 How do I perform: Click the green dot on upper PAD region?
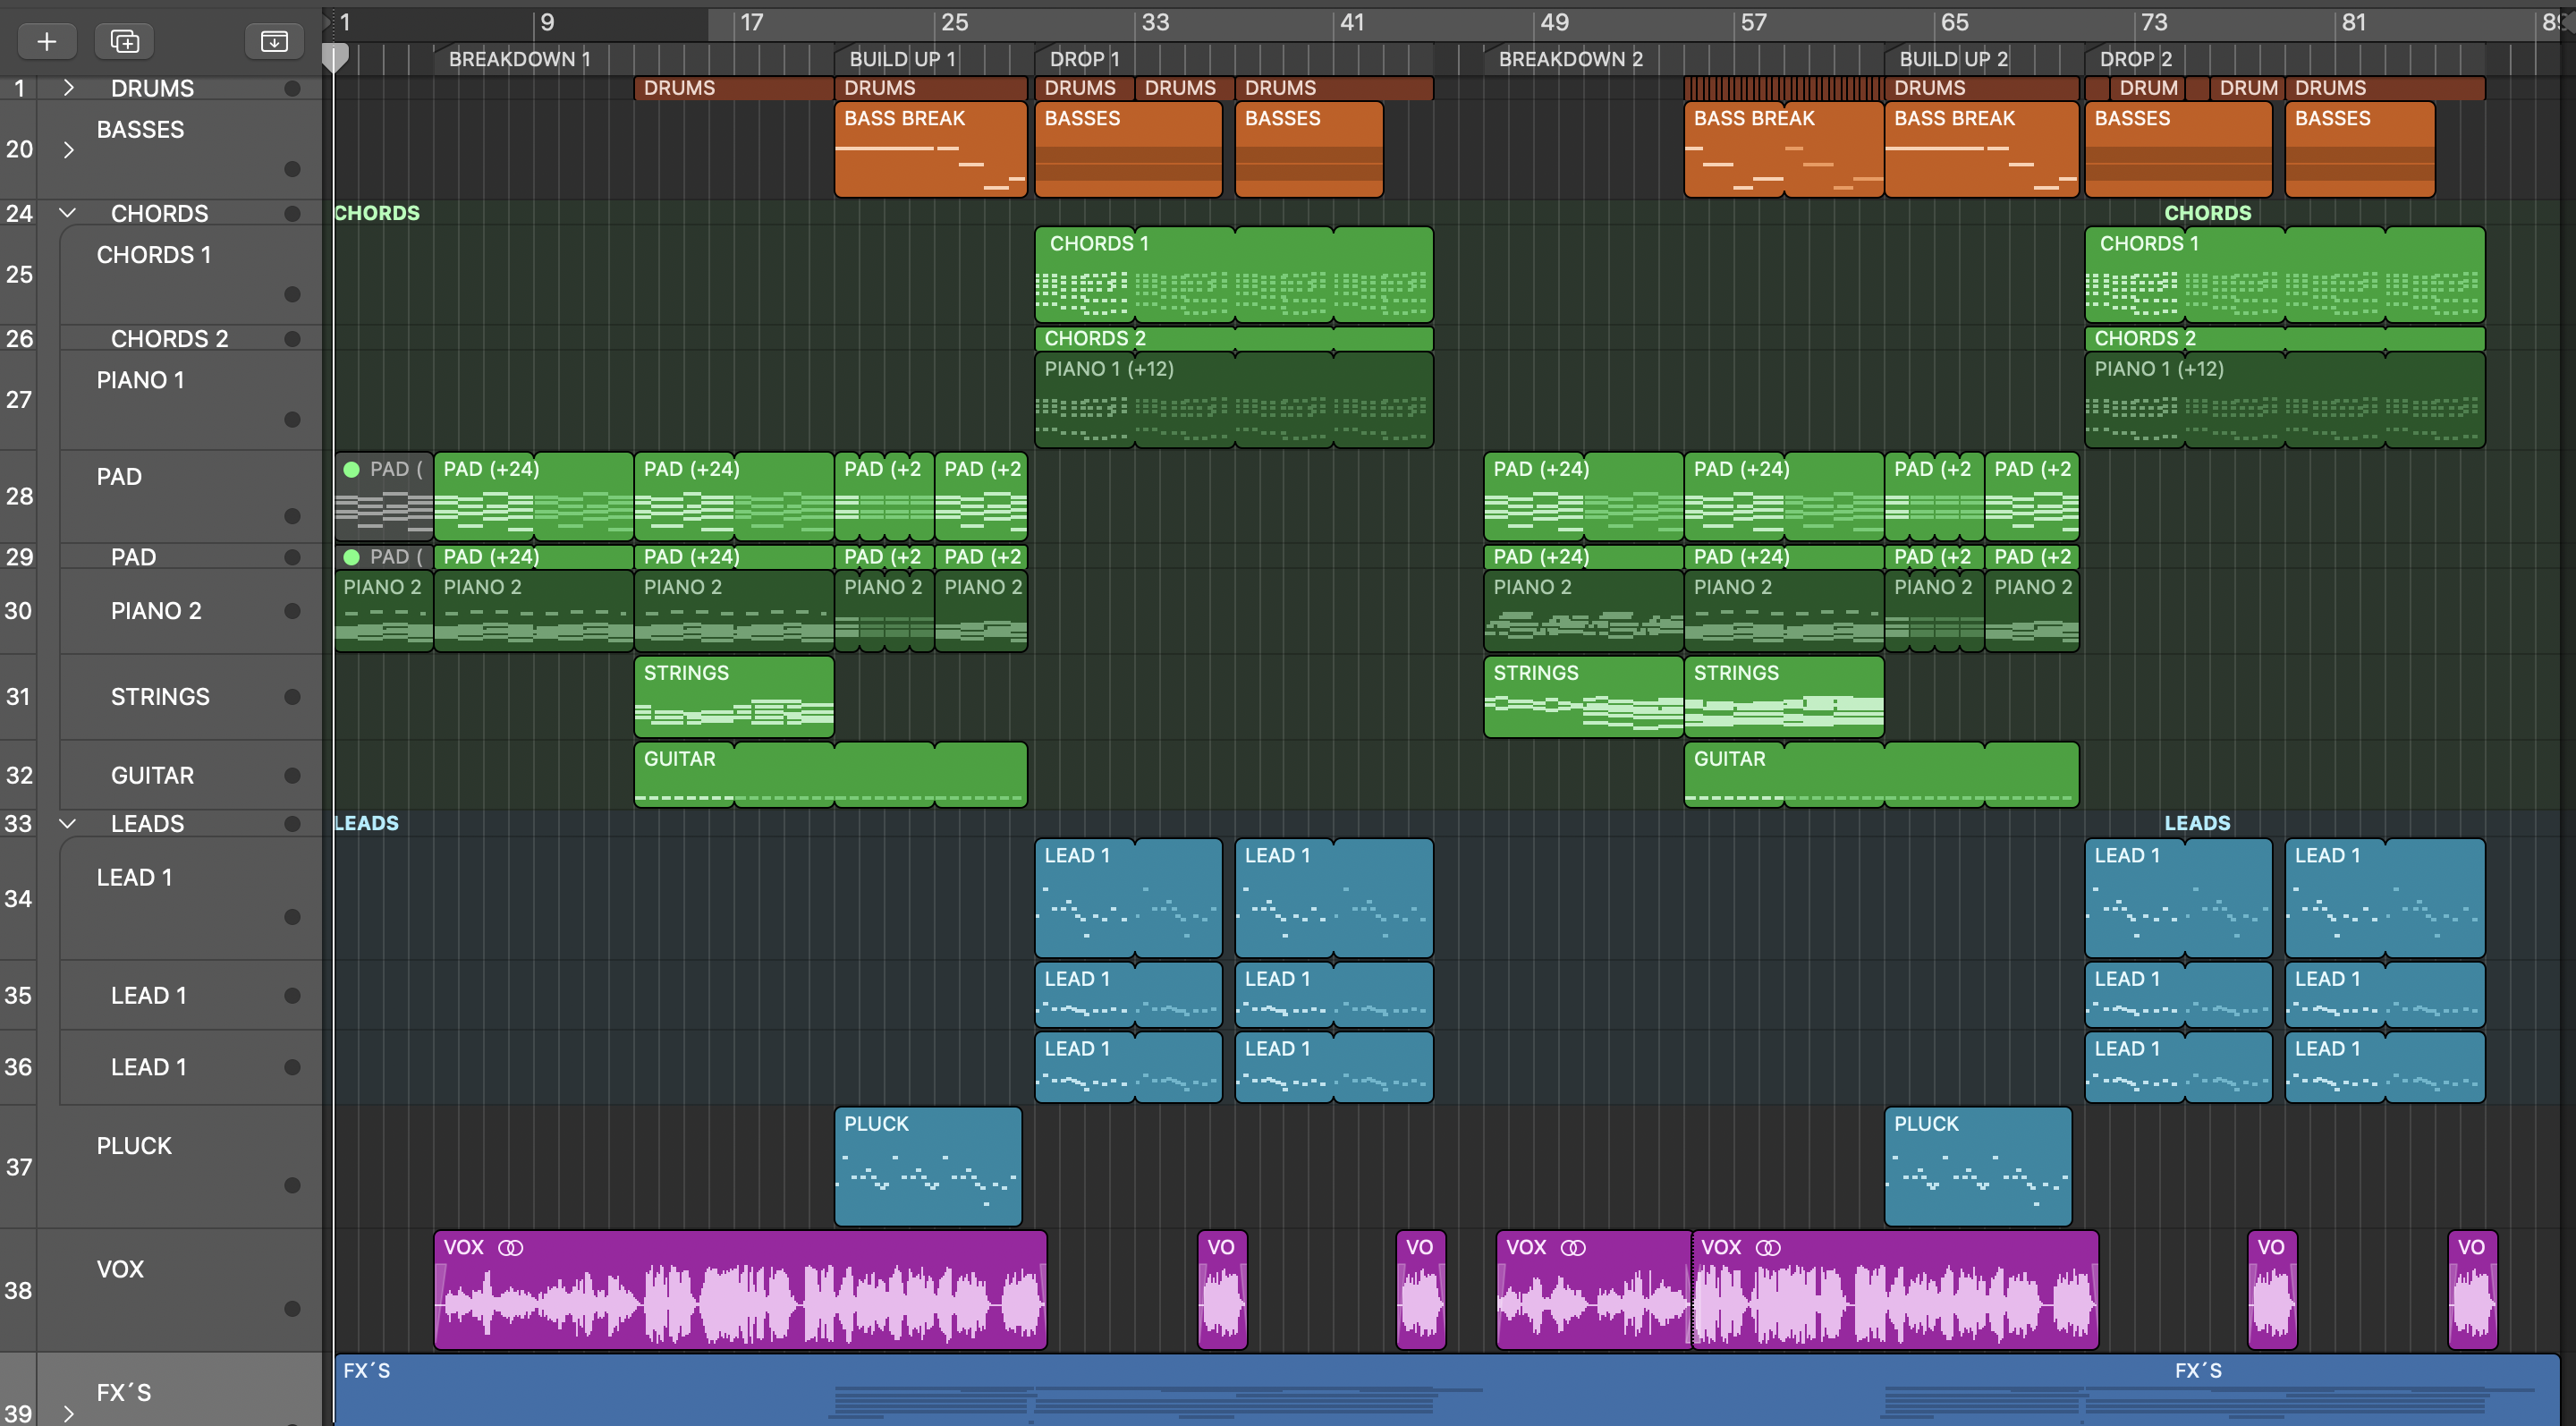351,469
